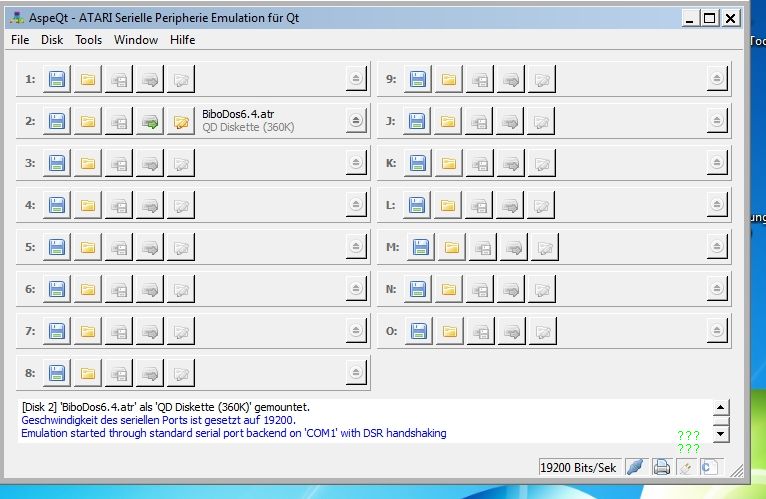Click the folder icon in slot J

coord(448,121)
